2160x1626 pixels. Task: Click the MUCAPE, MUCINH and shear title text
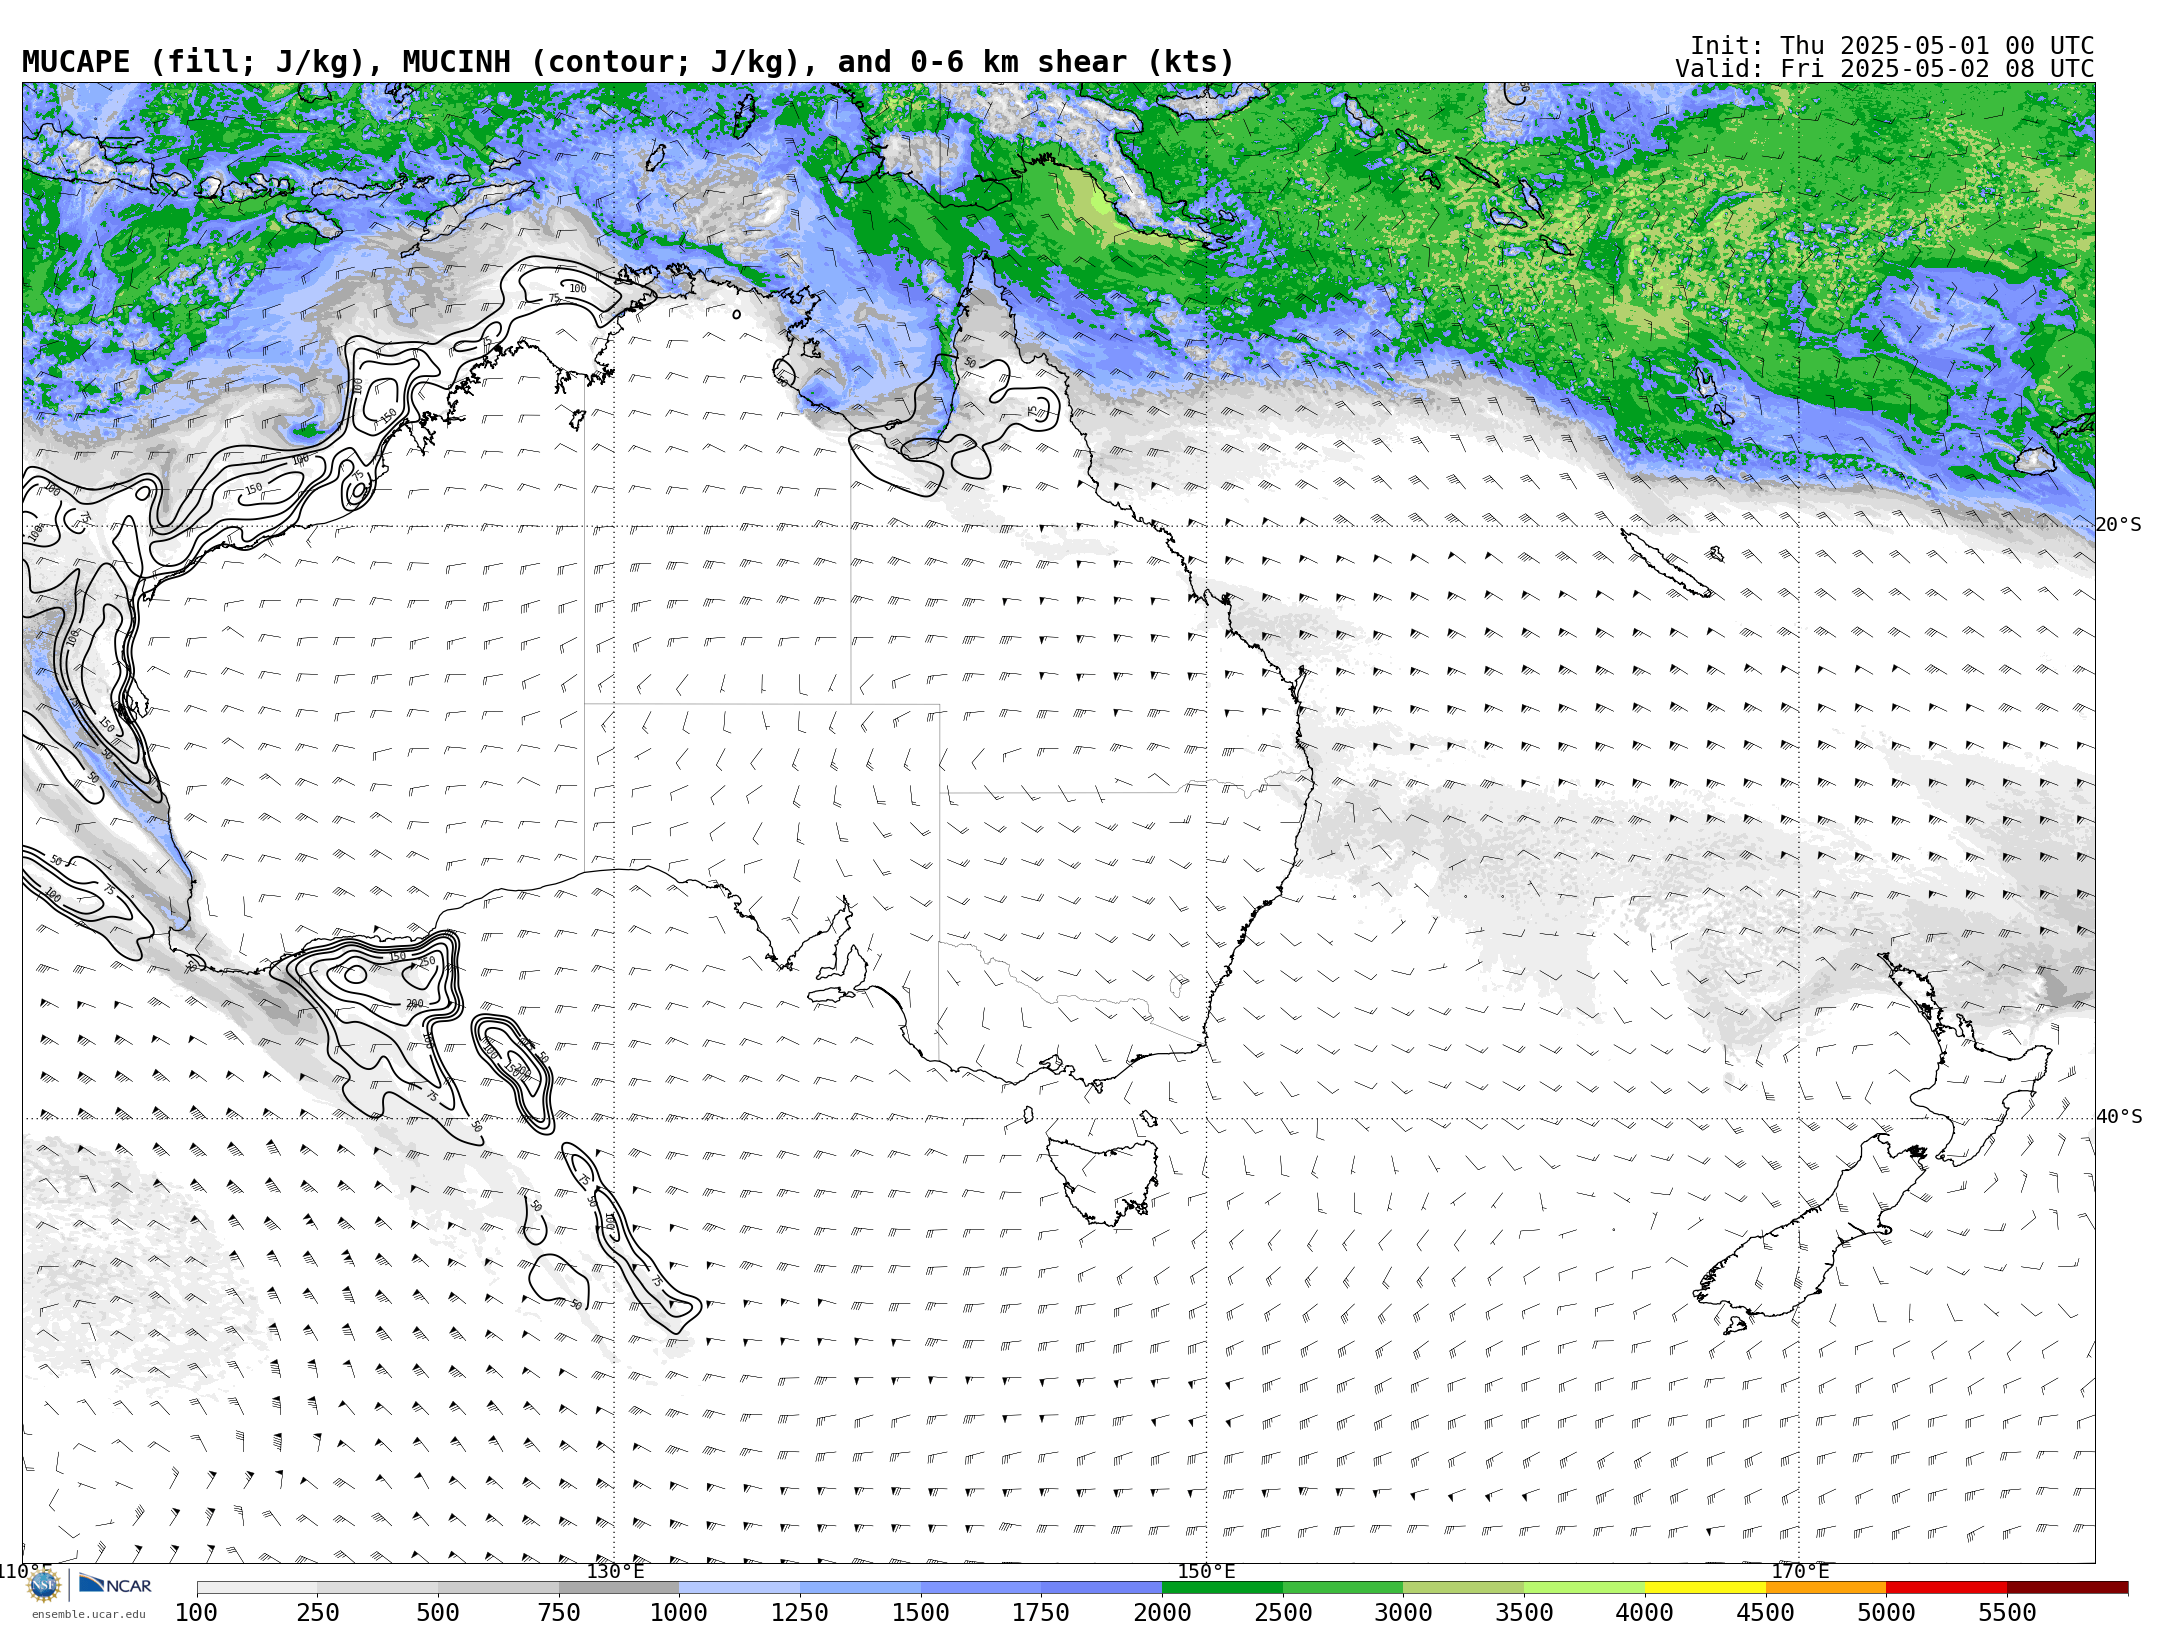(628, 62)
